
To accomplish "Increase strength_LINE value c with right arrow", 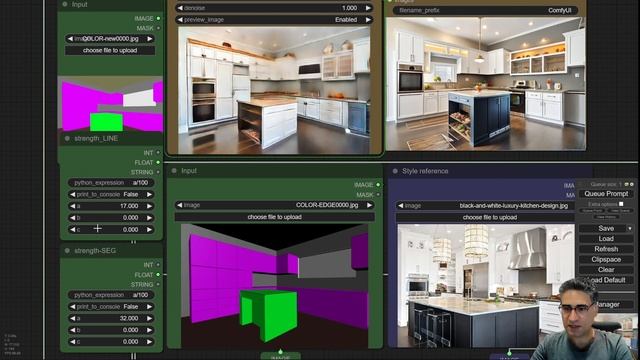I will pyautogui.click(x=149, y=229).
